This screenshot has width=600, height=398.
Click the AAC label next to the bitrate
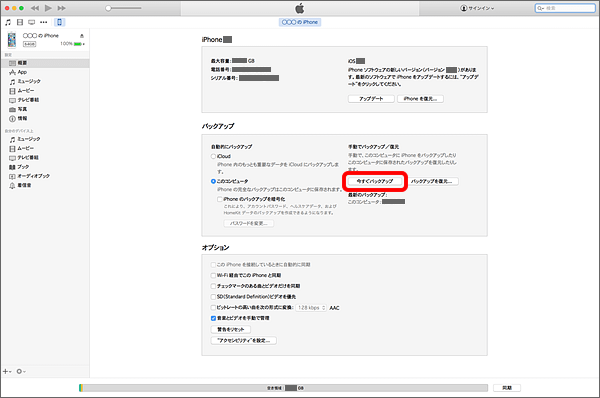tap(334, 308)
